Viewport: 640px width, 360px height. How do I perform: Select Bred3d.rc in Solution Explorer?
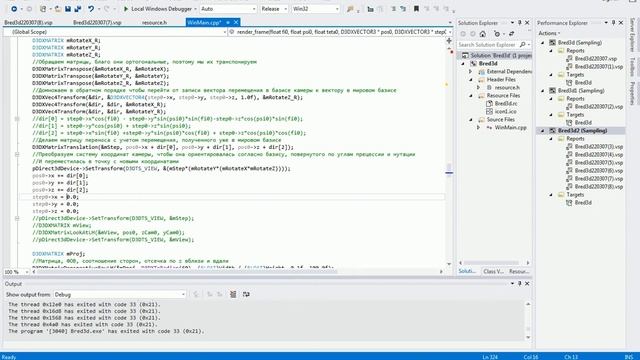[x=506, y=104]
